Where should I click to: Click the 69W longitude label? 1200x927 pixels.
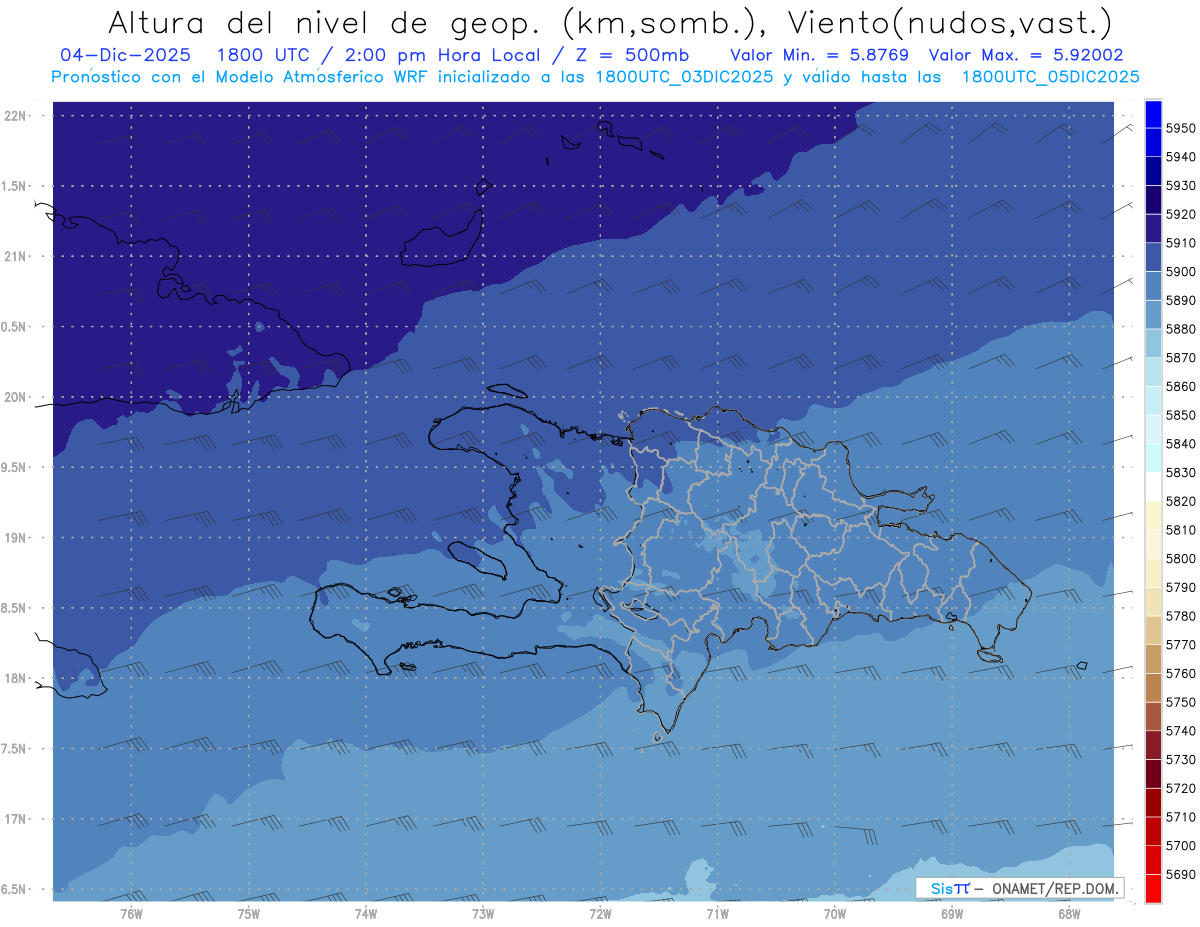[x=952, y=913]
